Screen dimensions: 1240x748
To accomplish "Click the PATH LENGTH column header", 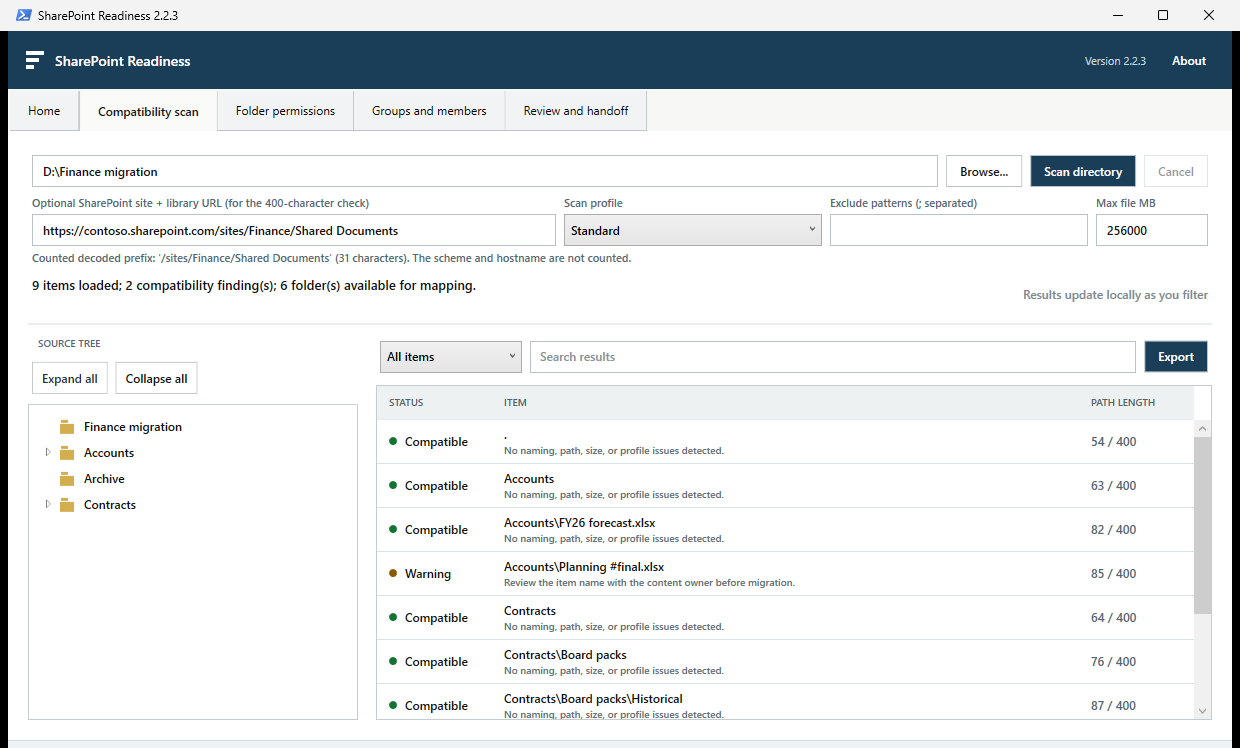I will coord(1123,403).
